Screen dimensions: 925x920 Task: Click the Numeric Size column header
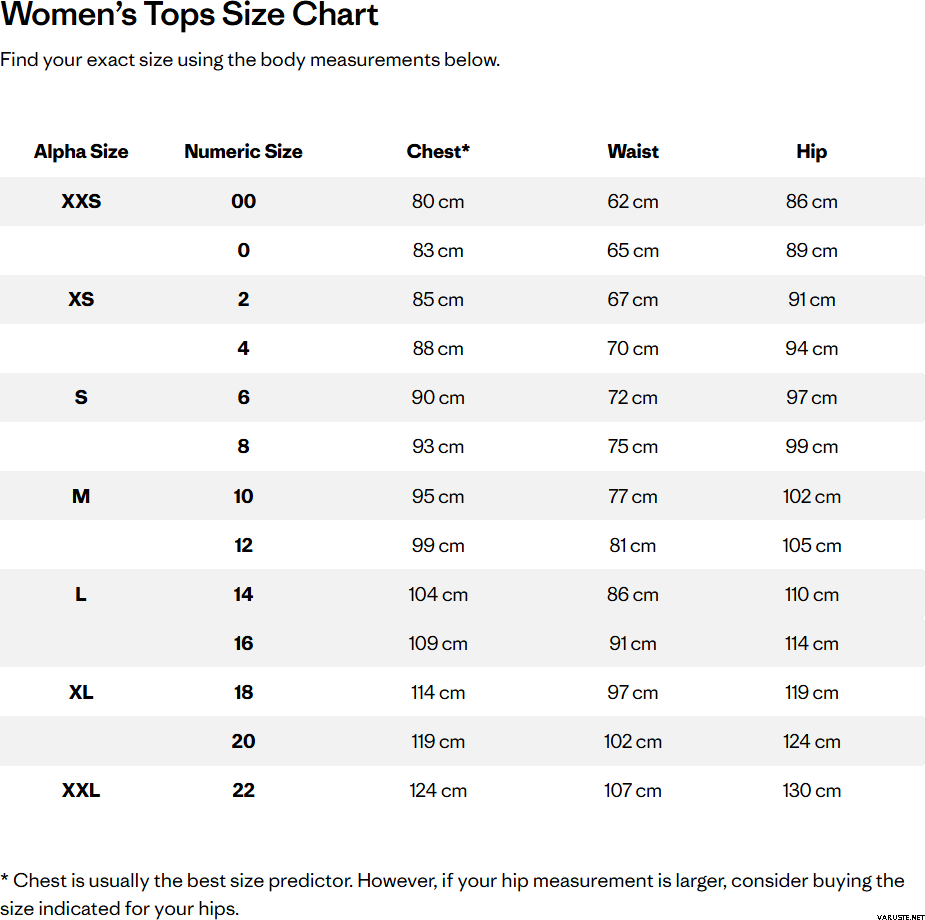coord(243,152)
